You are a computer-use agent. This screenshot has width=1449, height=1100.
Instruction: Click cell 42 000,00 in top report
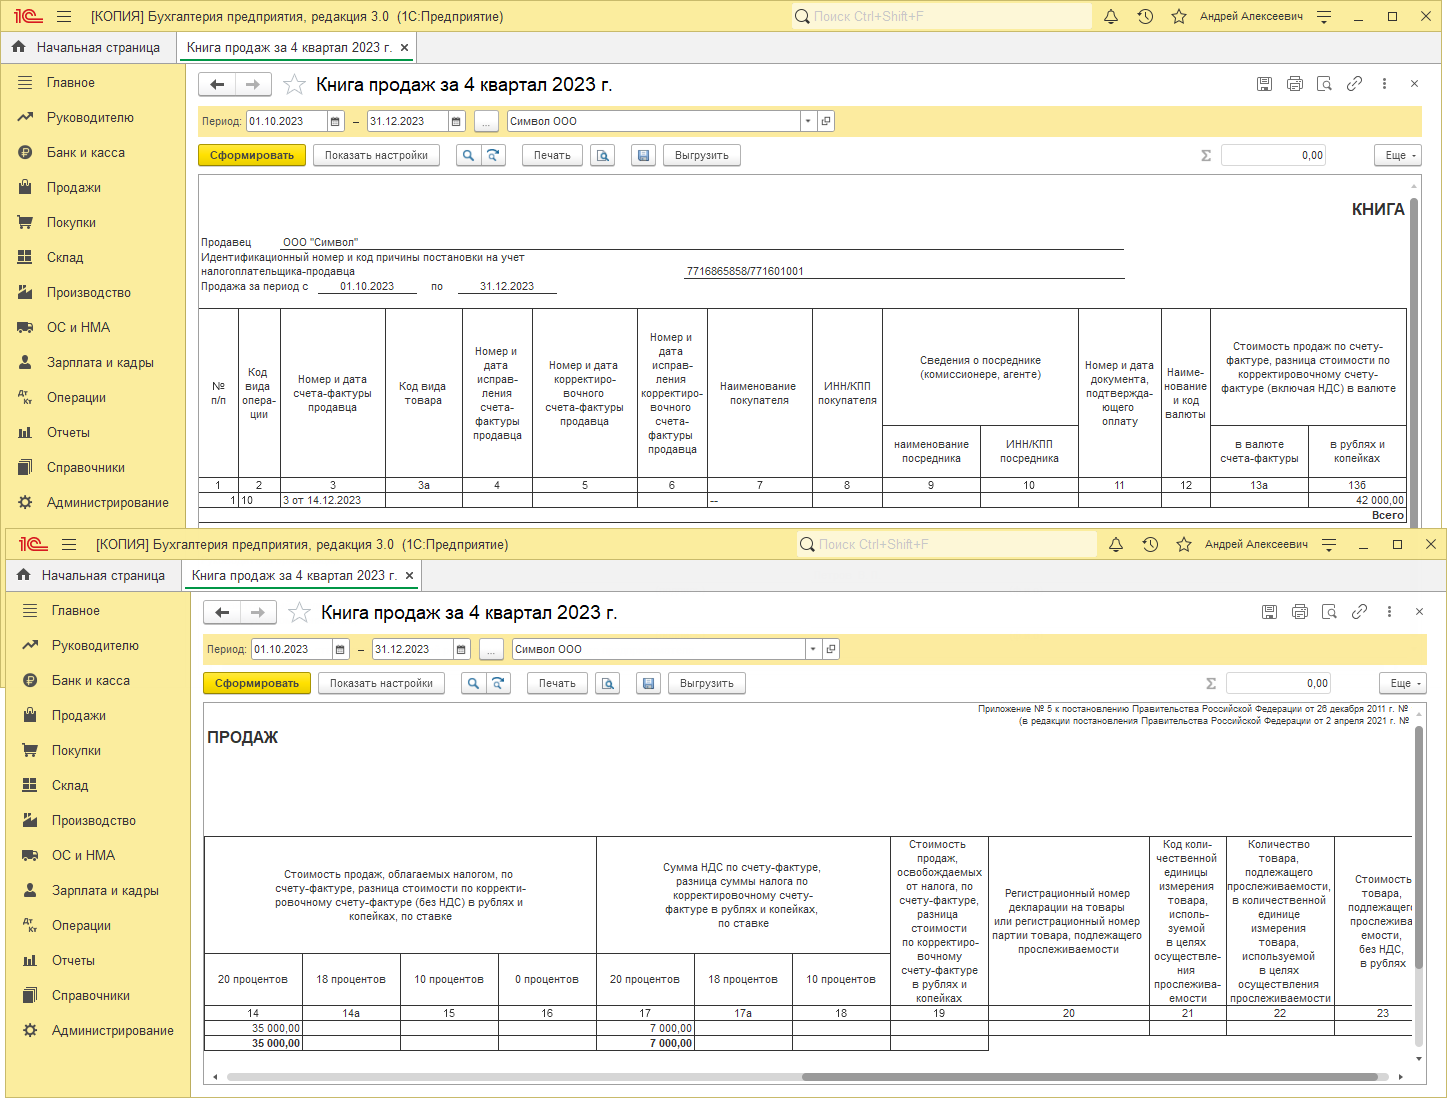tap(1357, 500)
